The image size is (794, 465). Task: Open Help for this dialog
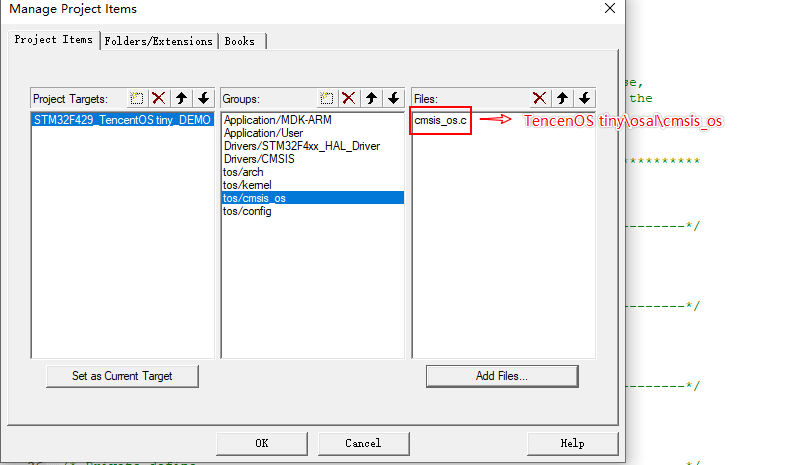coord(573,443)
